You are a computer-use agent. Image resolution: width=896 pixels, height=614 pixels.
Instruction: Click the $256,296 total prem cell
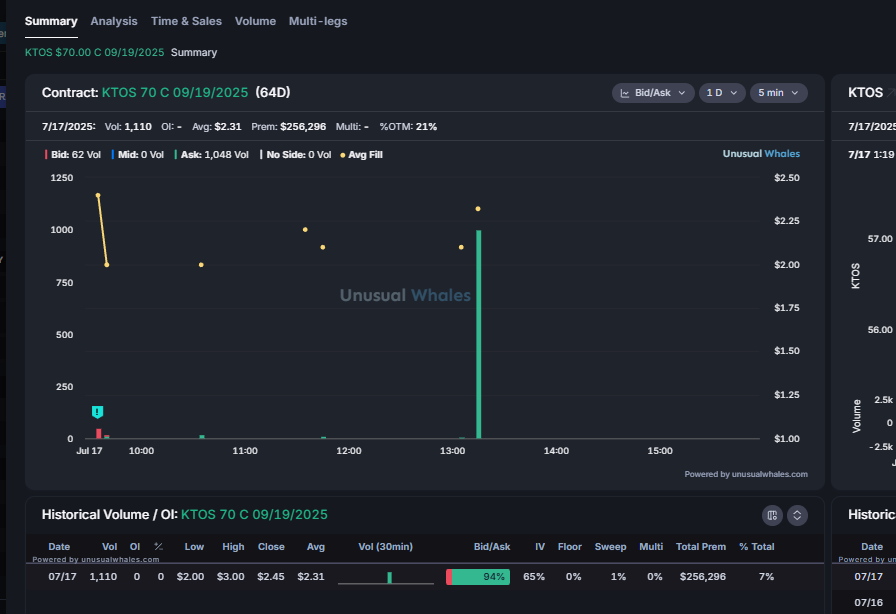point(702,576)
